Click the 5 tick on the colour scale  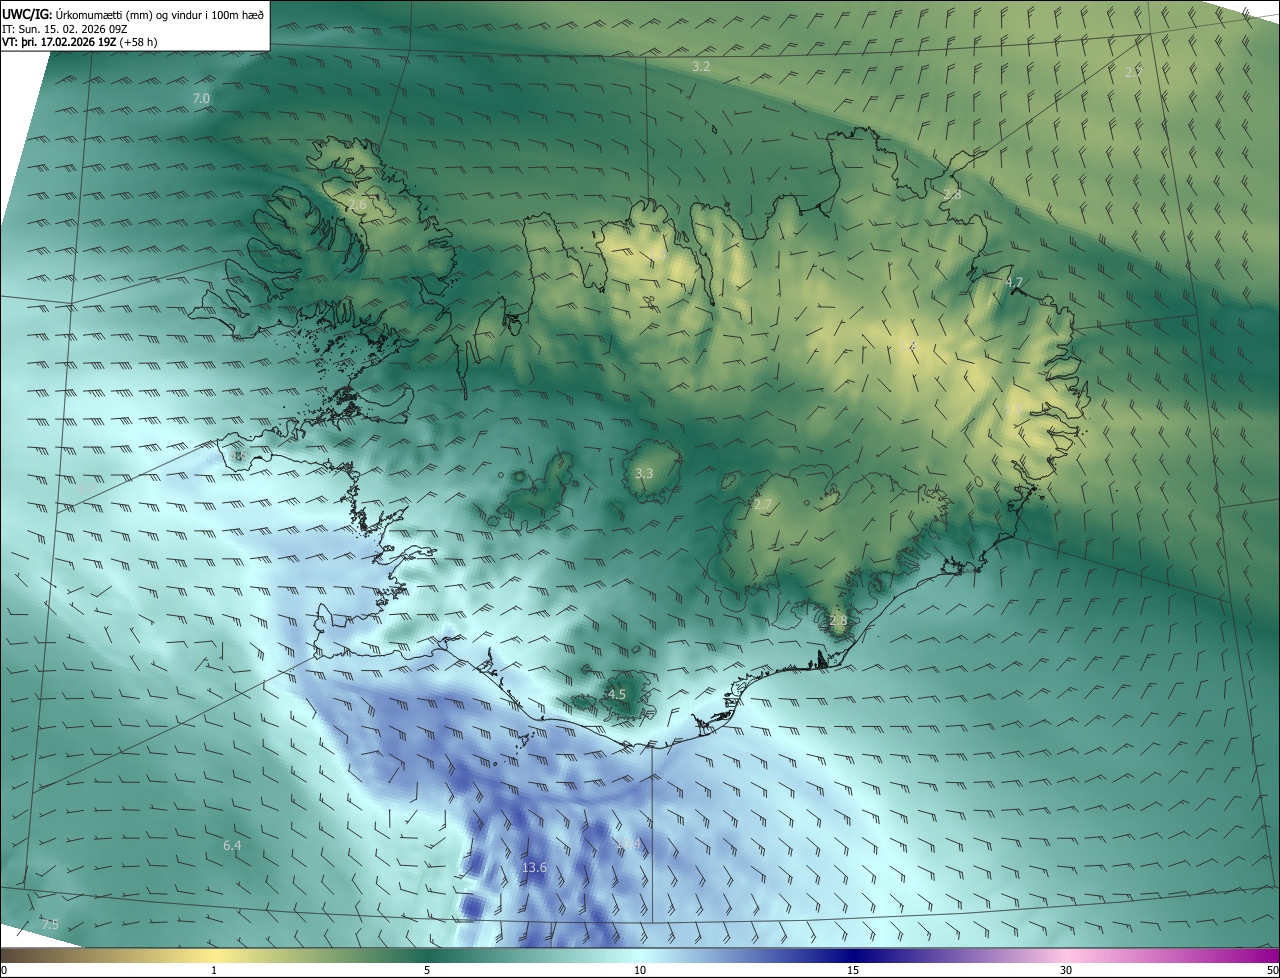pos(427,970)
